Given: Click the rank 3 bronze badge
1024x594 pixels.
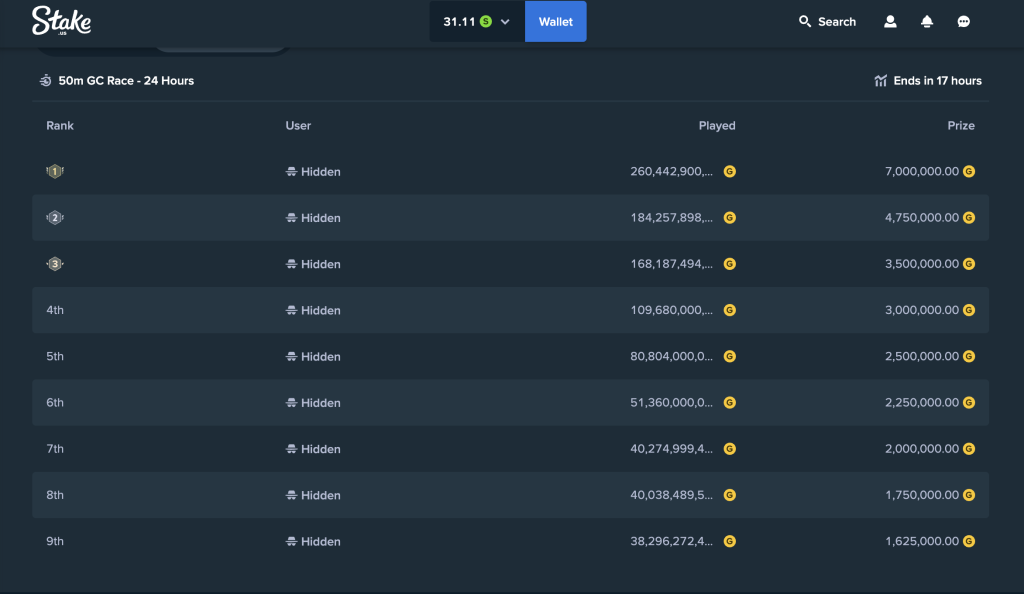Looking at the screenshot, I should [x=55, y=264].
